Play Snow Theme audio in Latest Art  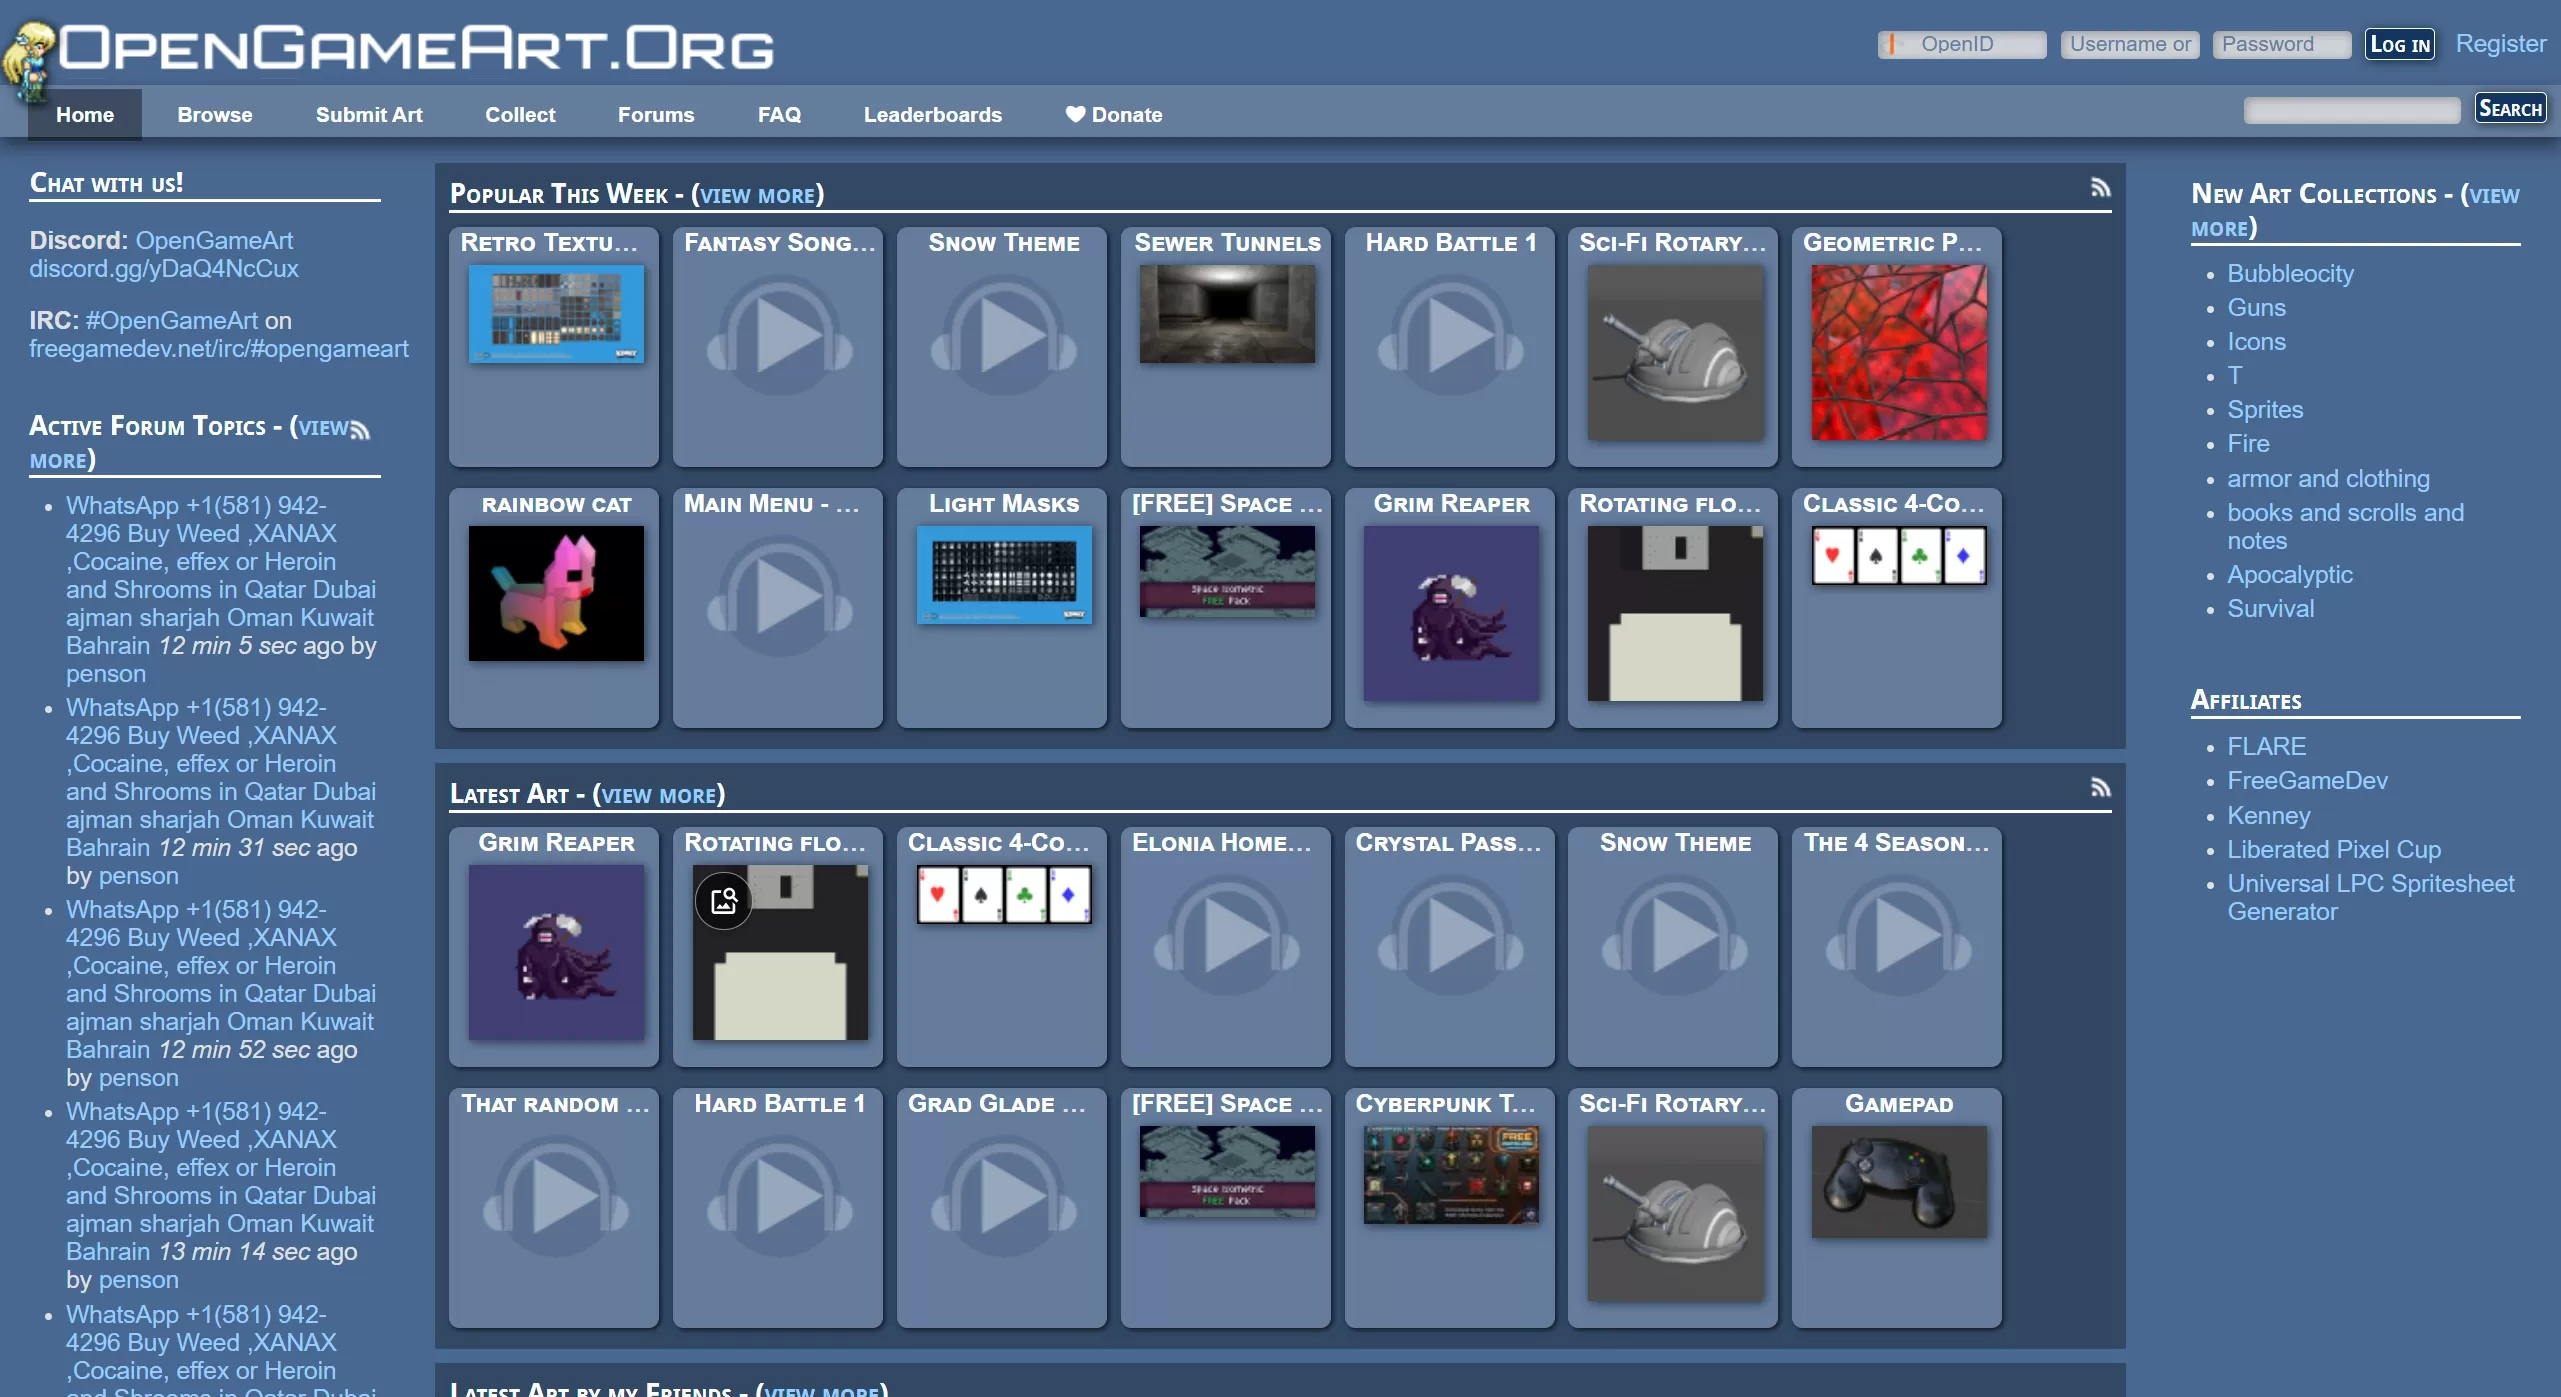[x=1675, y=937]
